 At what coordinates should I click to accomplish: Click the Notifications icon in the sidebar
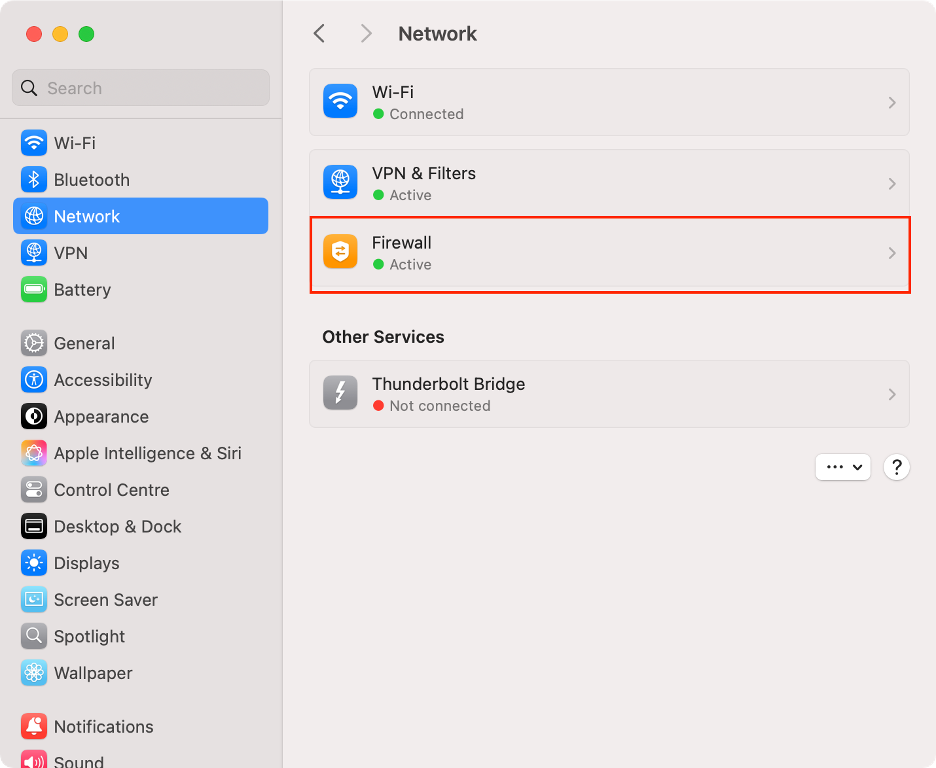32,726
